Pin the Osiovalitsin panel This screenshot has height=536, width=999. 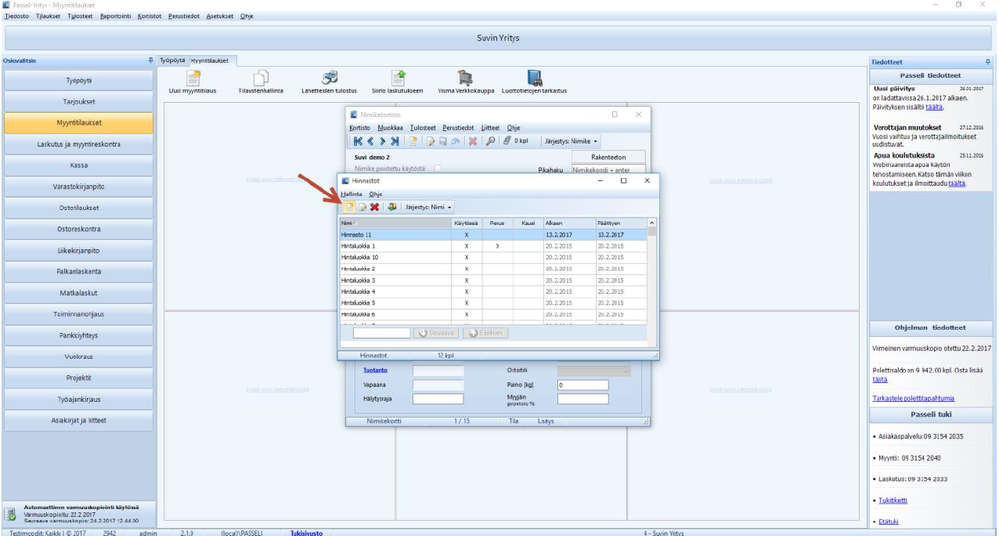pyautogui.click(x=151, y=61)
